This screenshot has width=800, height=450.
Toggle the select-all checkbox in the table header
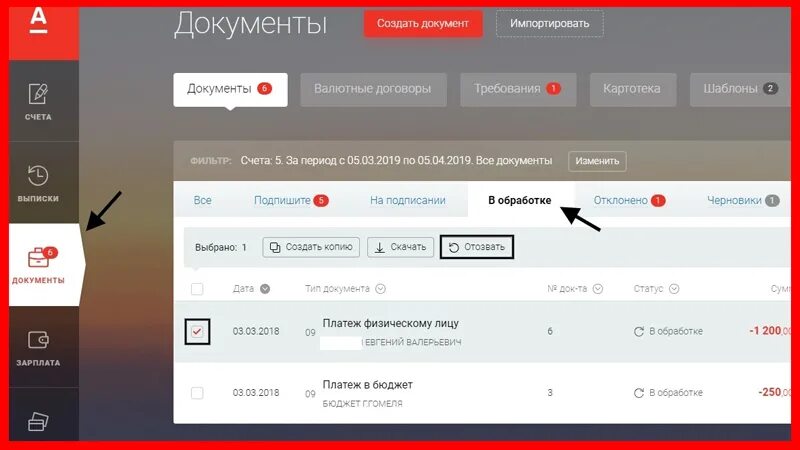pos(197,289)
